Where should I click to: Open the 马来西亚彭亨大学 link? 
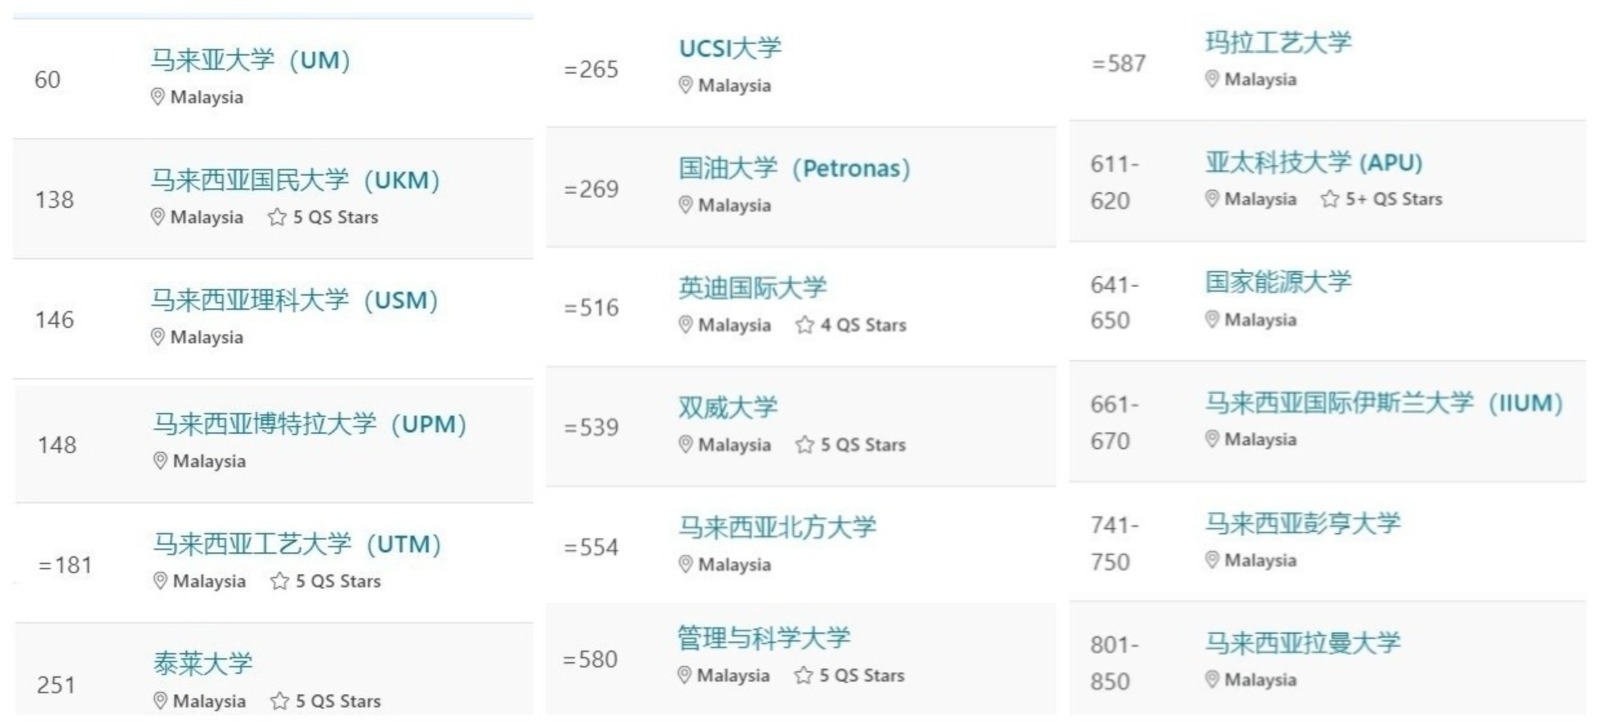[1303, 523]
